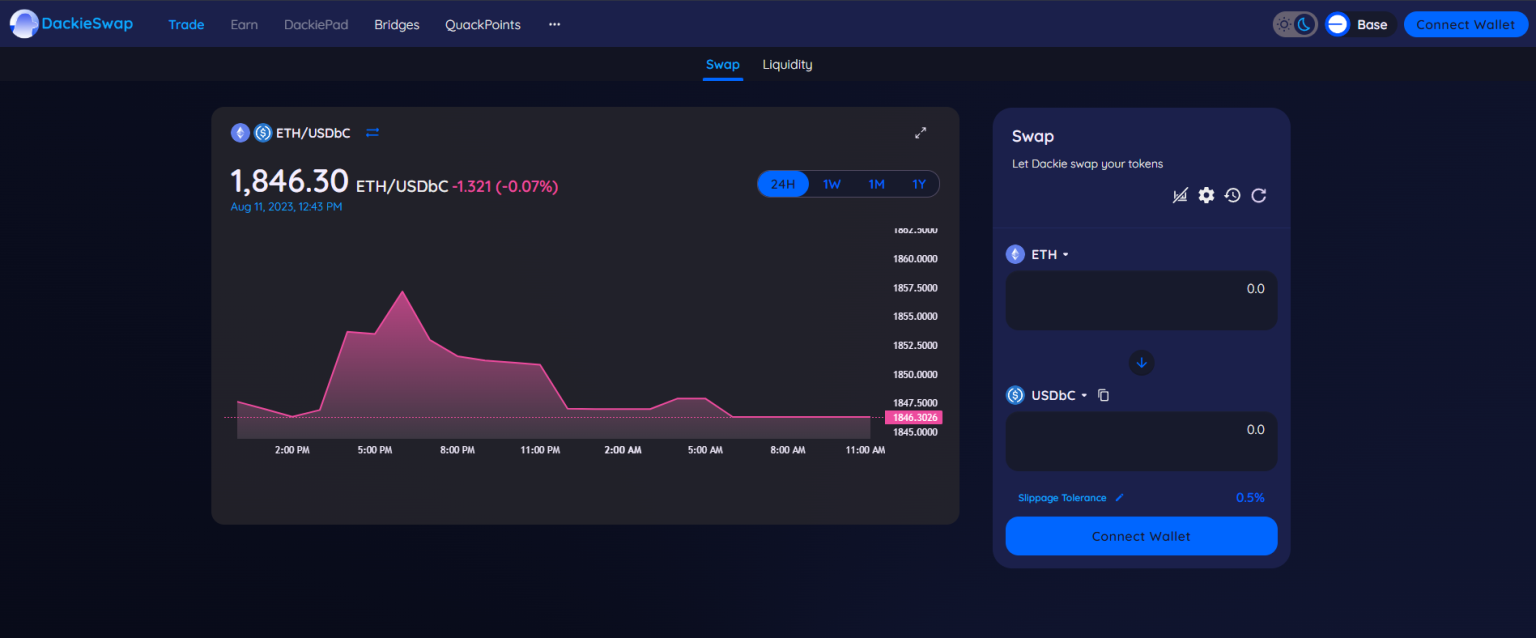1536x638 pixels.
Task: Switch to the Liquidity tab
Action: click(787, 64)
